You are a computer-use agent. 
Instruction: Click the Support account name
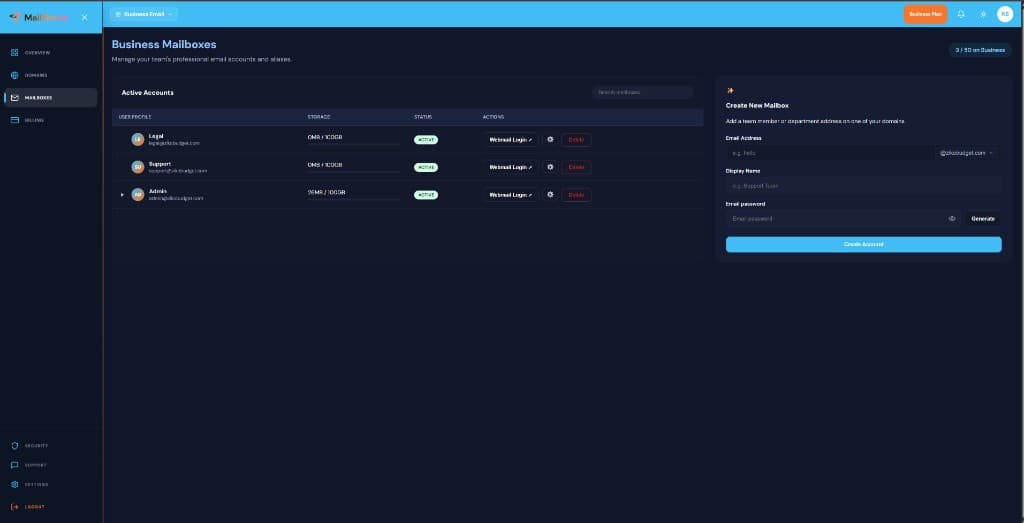click(160, 164)
